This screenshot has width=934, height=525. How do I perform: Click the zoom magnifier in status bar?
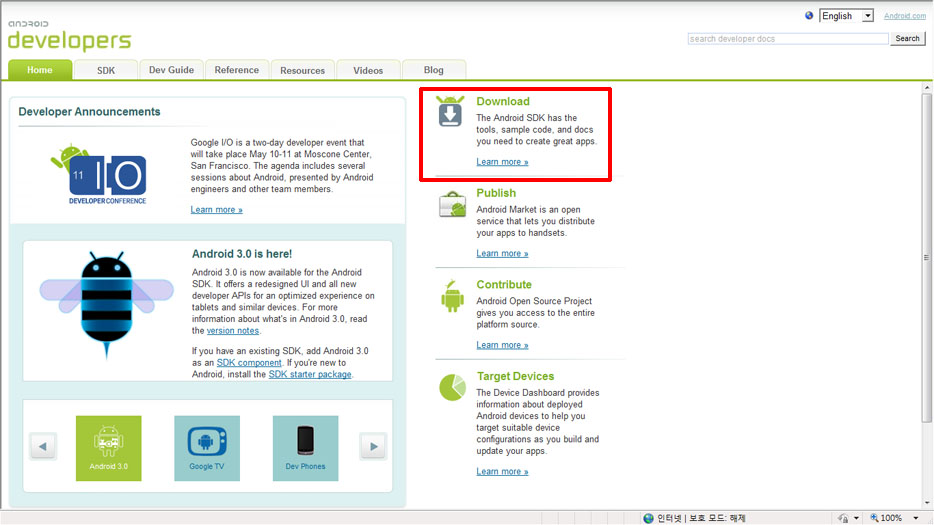coord(874,518)
